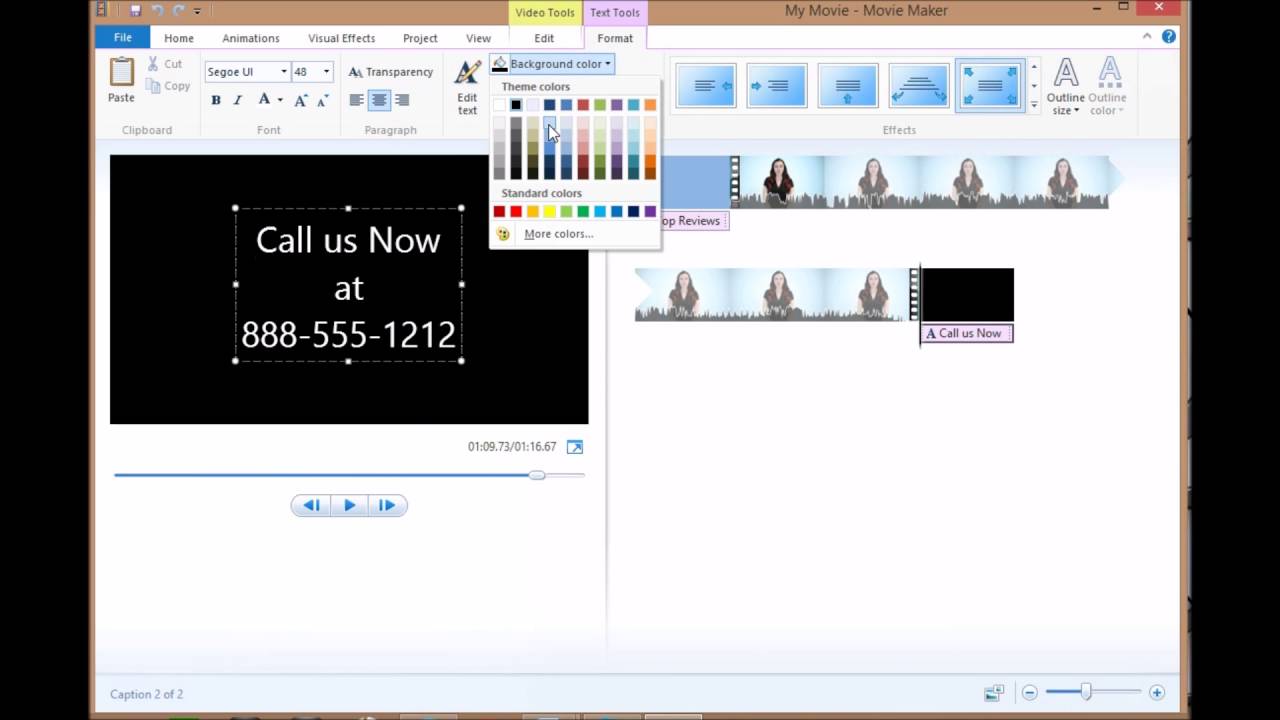Click the Redo arrow in quick access toolbar
This screenshot has width=1280, height=720.
pos(178,11)
